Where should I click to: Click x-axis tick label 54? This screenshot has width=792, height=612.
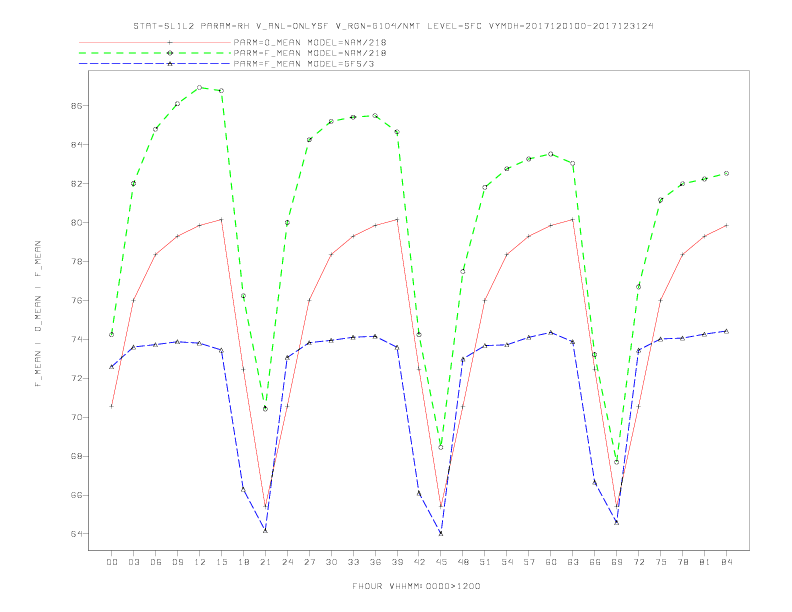pos(507,562)
